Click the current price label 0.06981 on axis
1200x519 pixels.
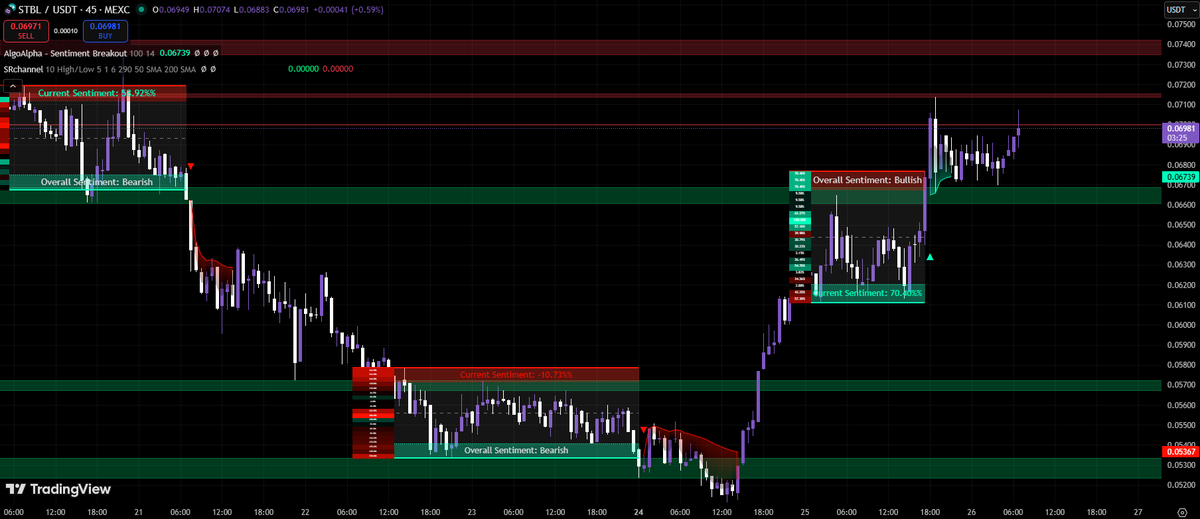pos(1180,133)
